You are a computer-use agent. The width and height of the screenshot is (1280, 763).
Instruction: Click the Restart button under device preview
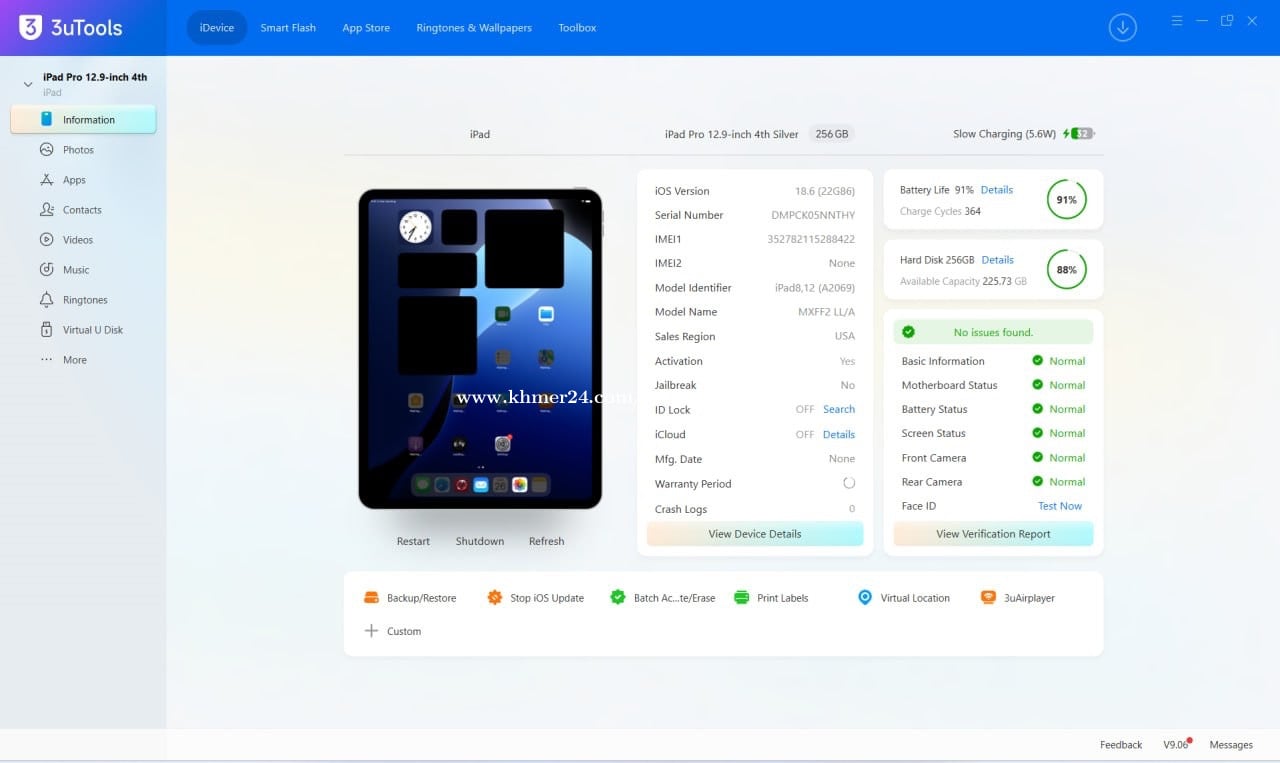click(413, 541)
